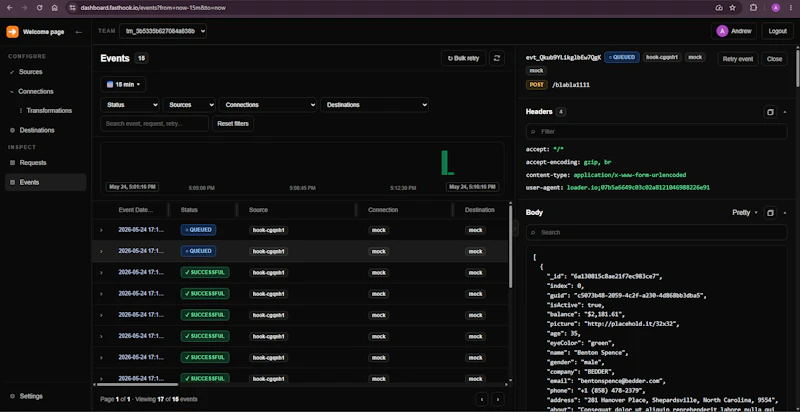Reload the page in the browser
The image size is (800, 412).
click(x=40, y=8)
